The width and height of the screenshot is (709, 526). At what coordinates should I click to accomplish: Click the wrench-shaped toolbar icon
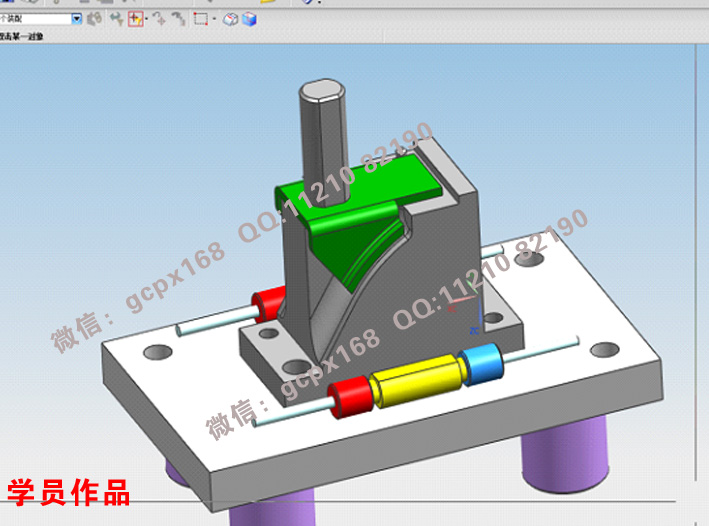coord(116,19)
